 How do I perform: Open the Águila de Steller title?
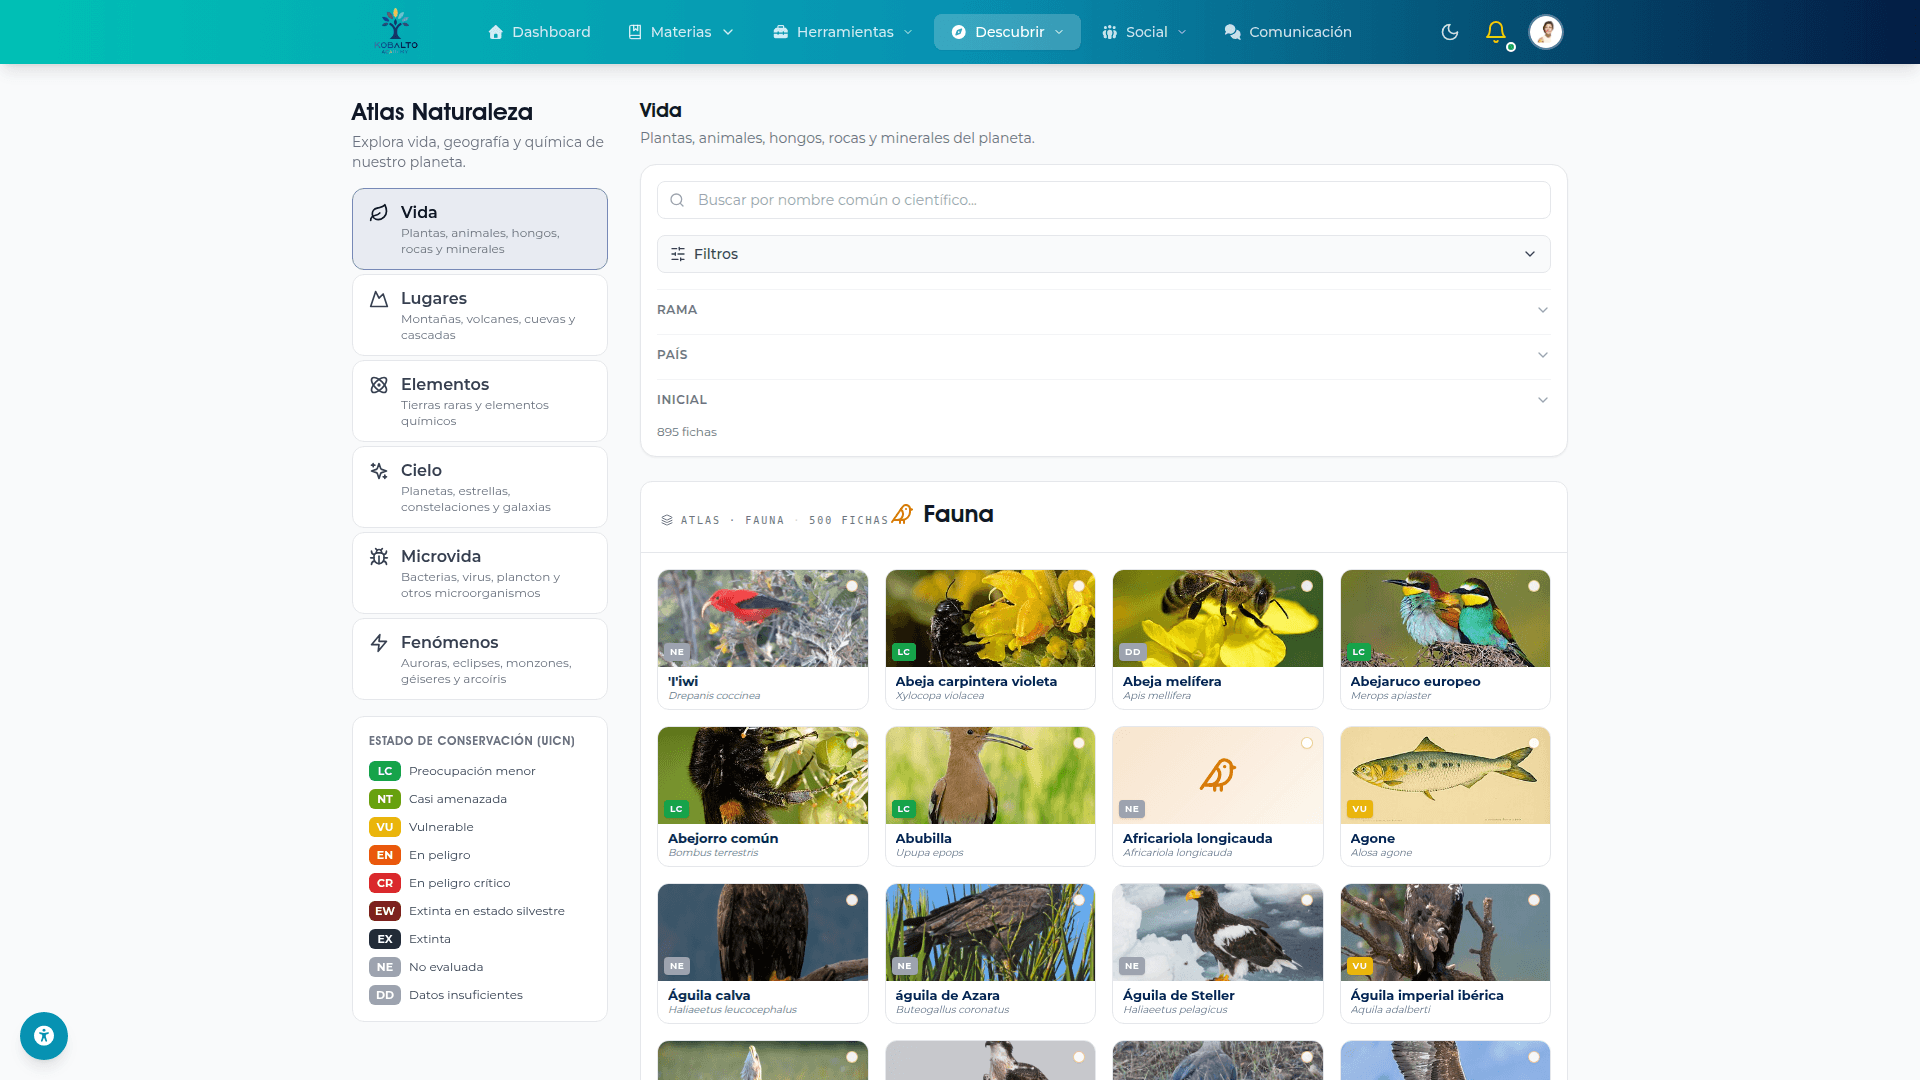point(1178,996)
